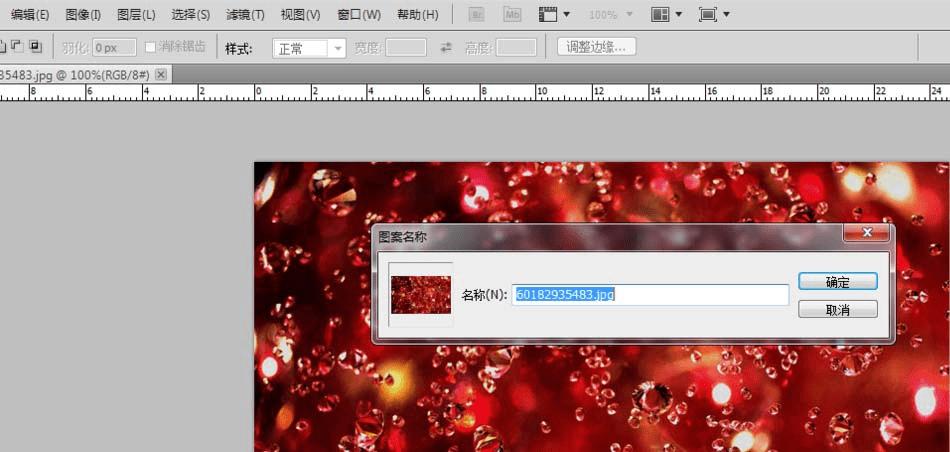Open the 图层(L) menu
950x452 pixels.
click(136, 15)
